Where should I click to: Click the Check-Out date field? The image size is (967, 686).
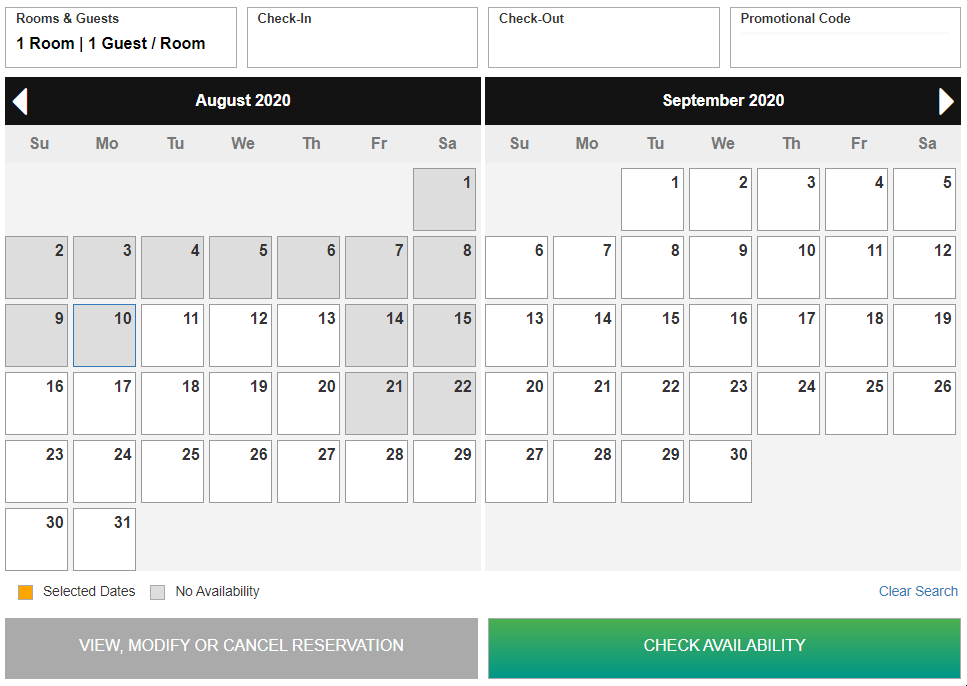point(603,38)
